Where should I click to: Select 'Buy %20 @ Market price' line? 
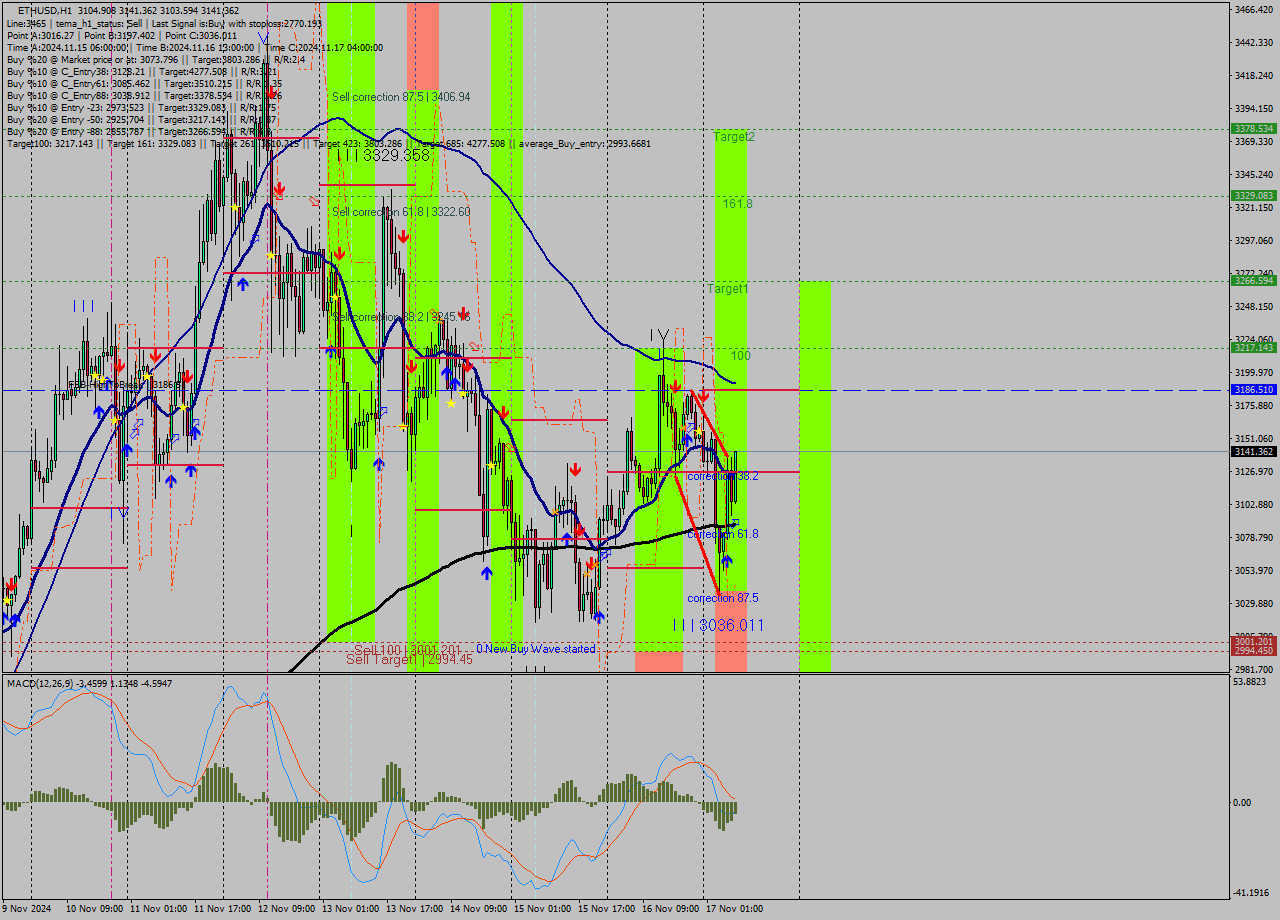click(155, 59)
